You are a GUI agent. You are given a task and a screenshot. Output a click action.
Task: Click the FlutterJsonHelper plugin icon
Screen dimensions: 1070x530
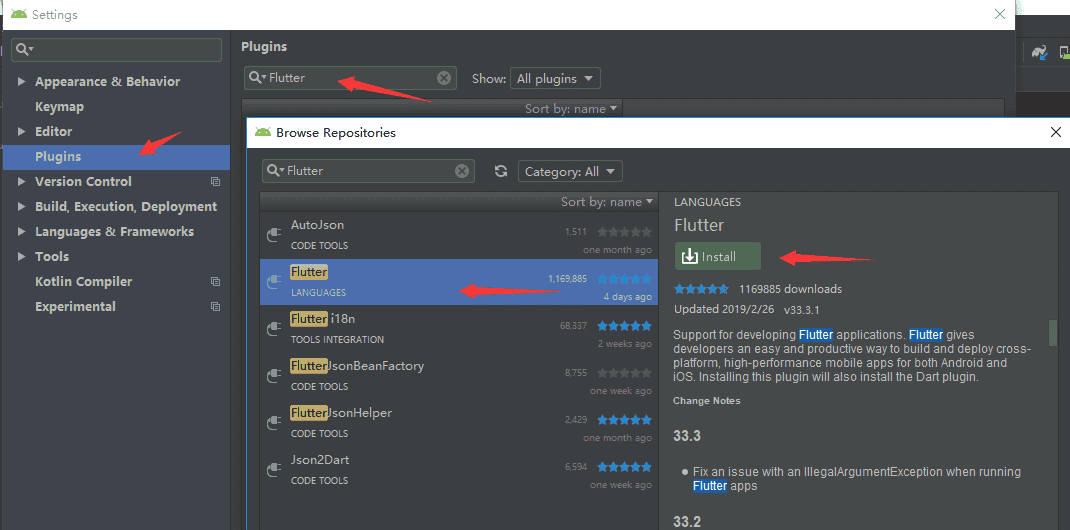(274, 423)
